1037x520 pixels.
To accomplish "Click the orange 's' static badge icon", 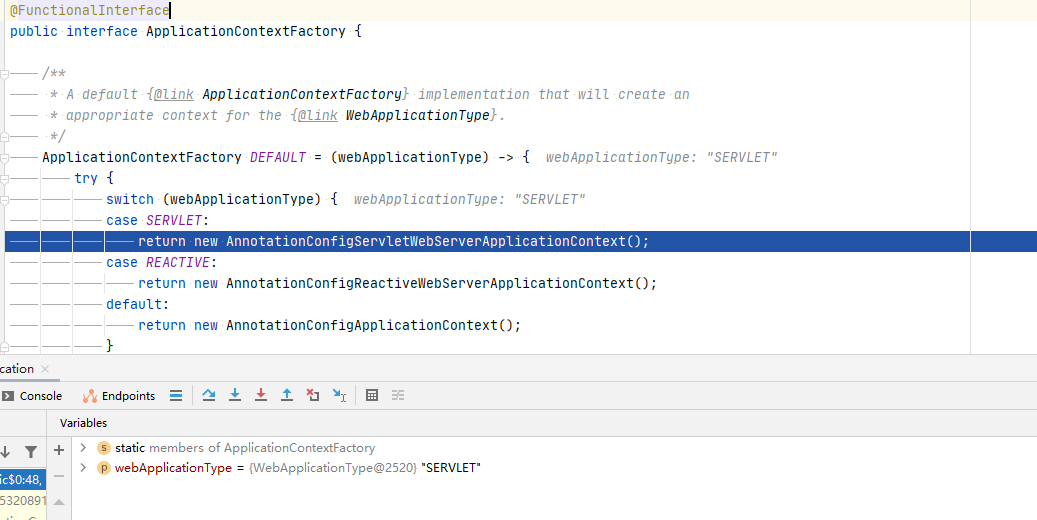I will click(x=104, y=448).
